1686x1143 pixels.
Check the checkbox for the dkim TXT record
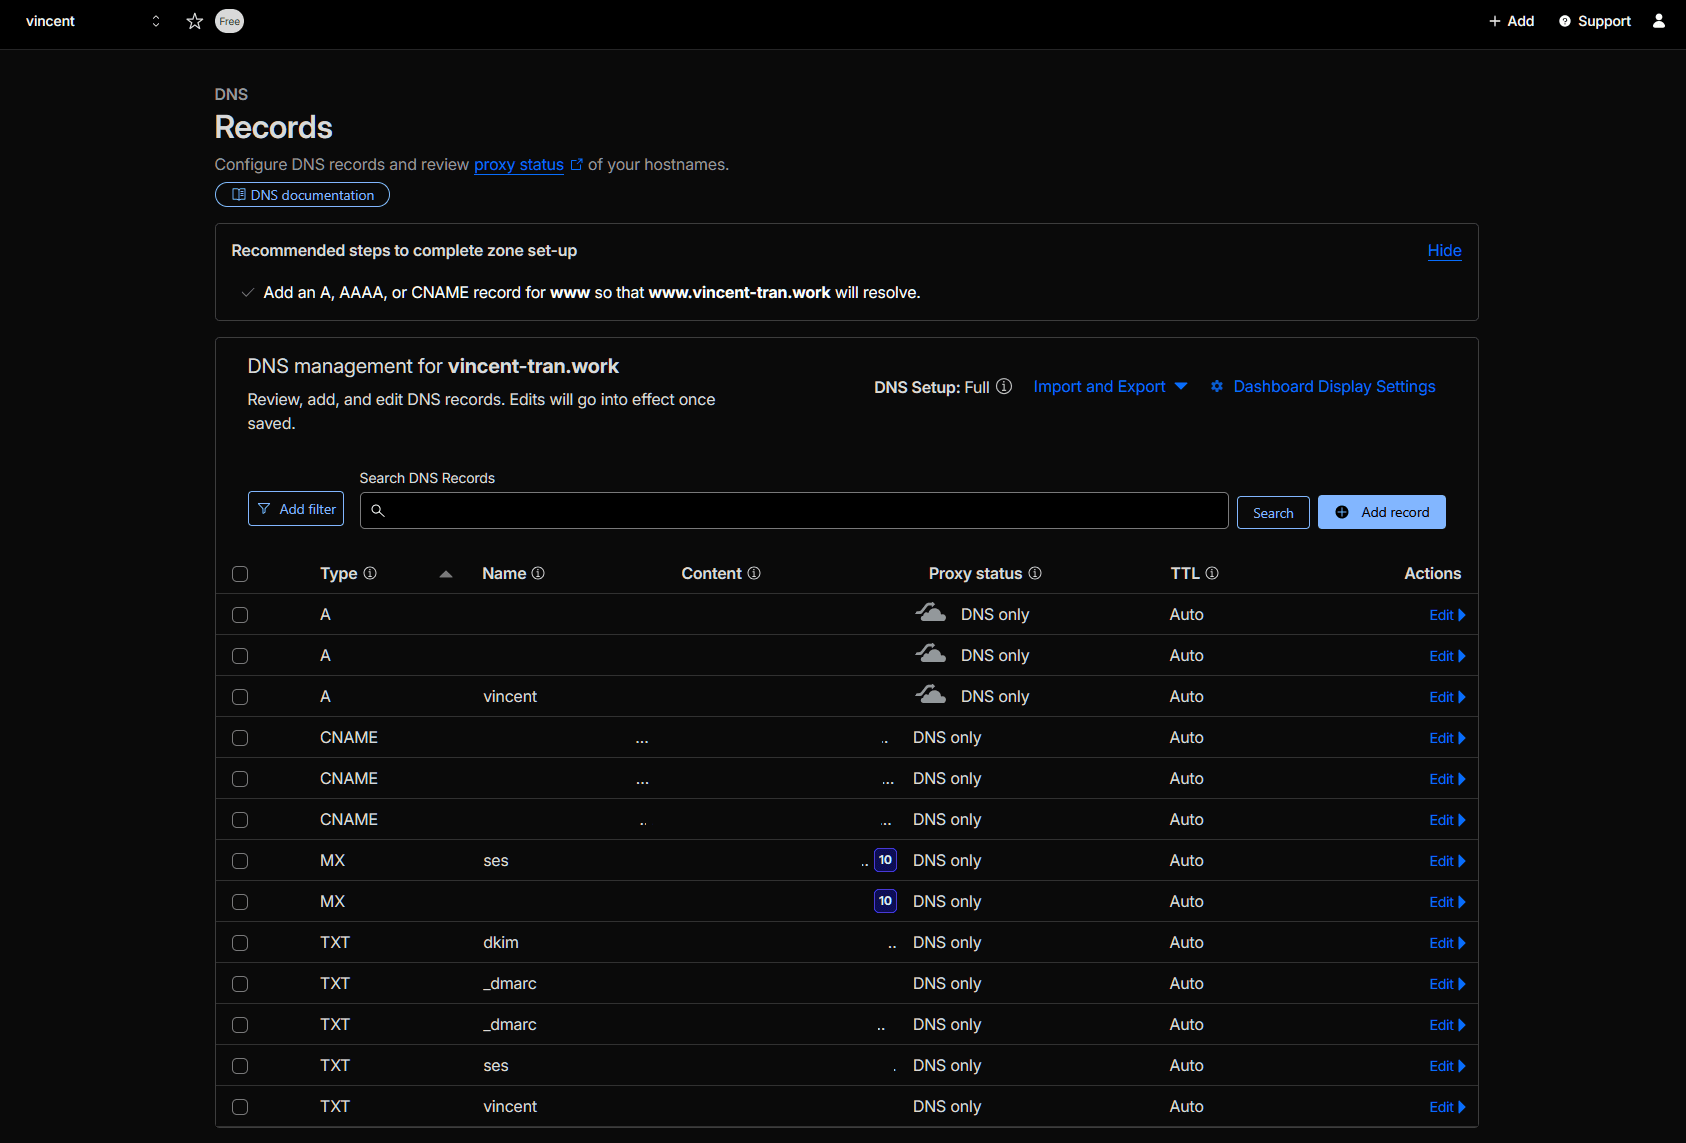click(x=240, y=943)
